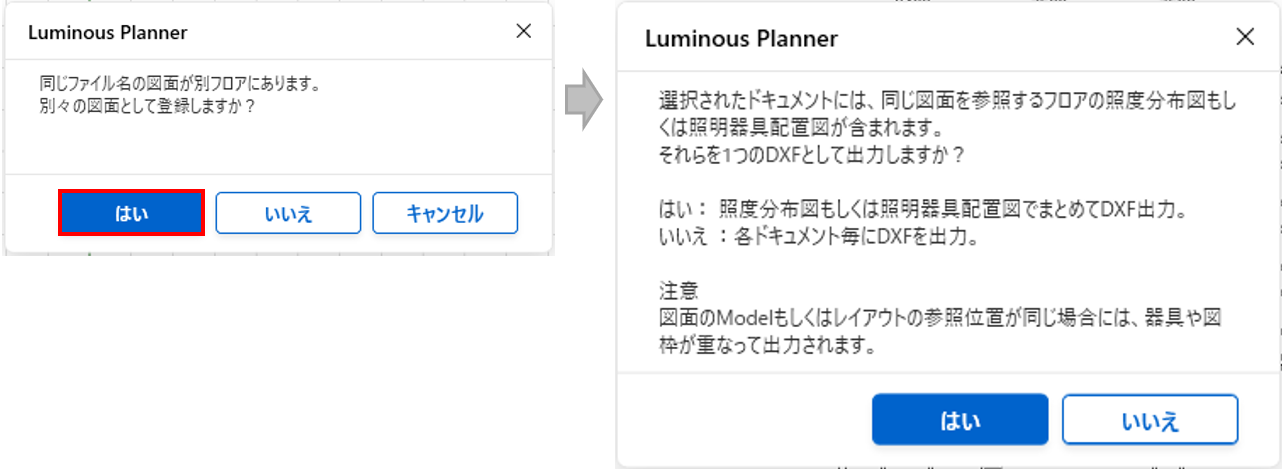Click the 図面のModelもしくはレイアウト note text
1284x469 pixels.
(x=940, y=319)
